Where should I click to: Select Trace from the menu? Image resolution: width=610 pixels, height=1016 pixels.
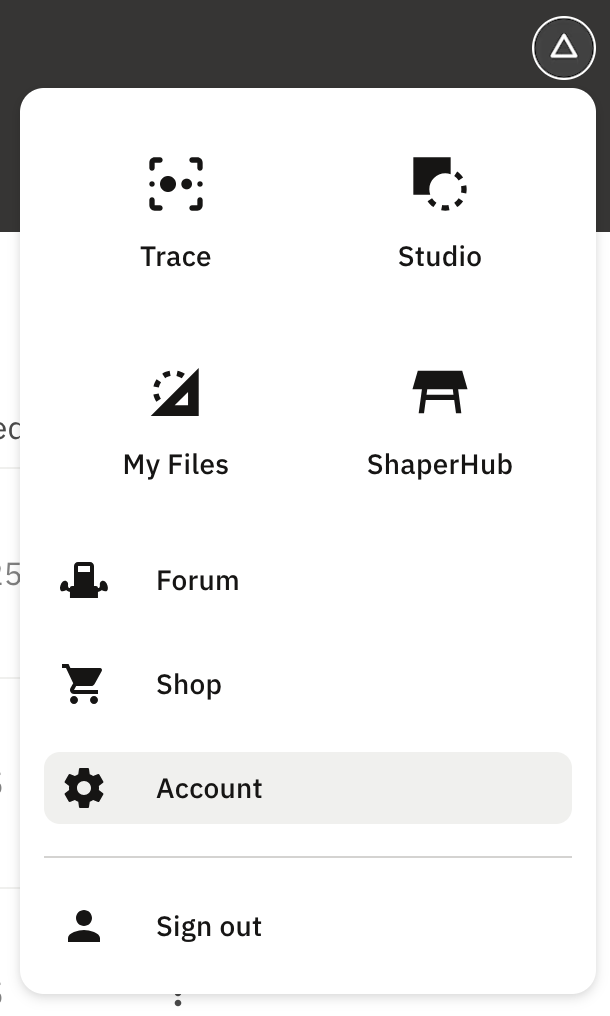(176, 256)
